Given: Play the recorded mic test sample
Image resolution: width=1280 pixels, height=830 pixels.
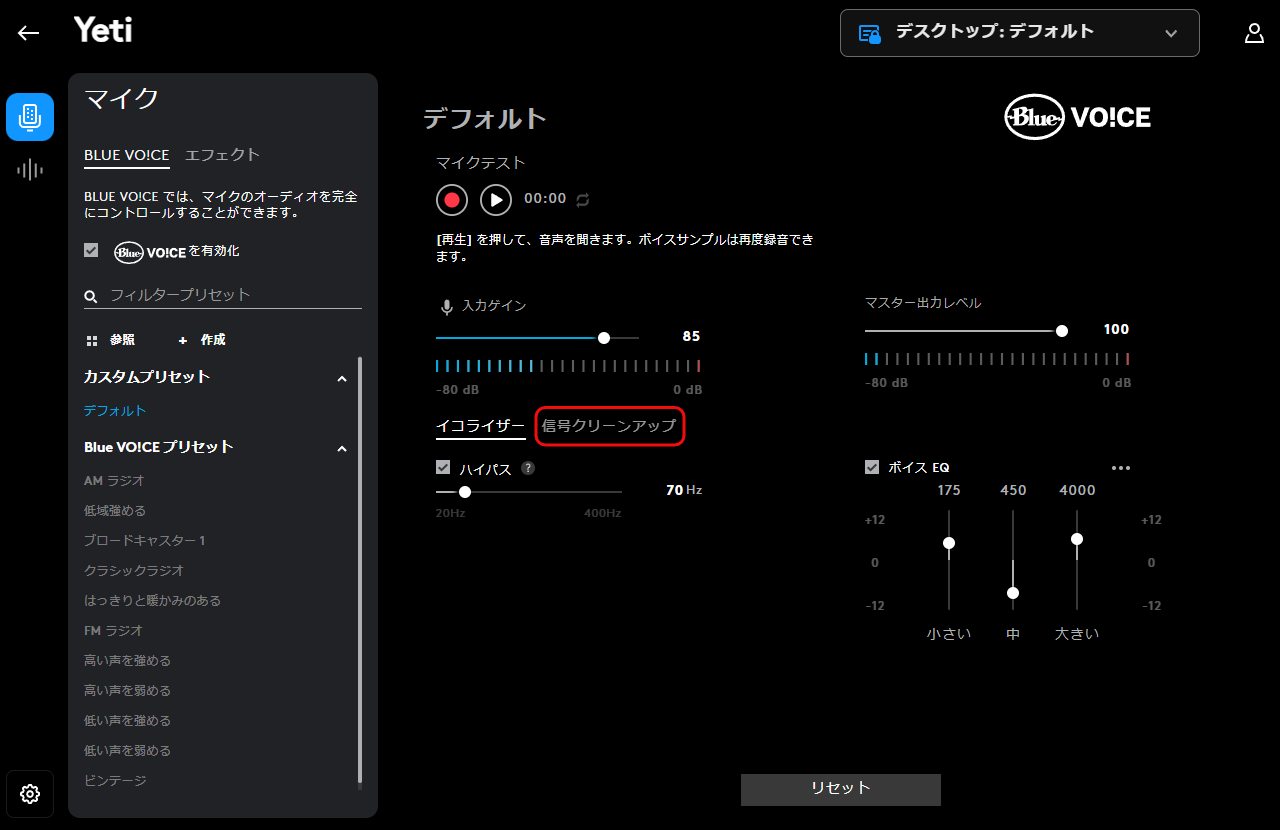Looking at the screenshot, I should pos(496,200).
